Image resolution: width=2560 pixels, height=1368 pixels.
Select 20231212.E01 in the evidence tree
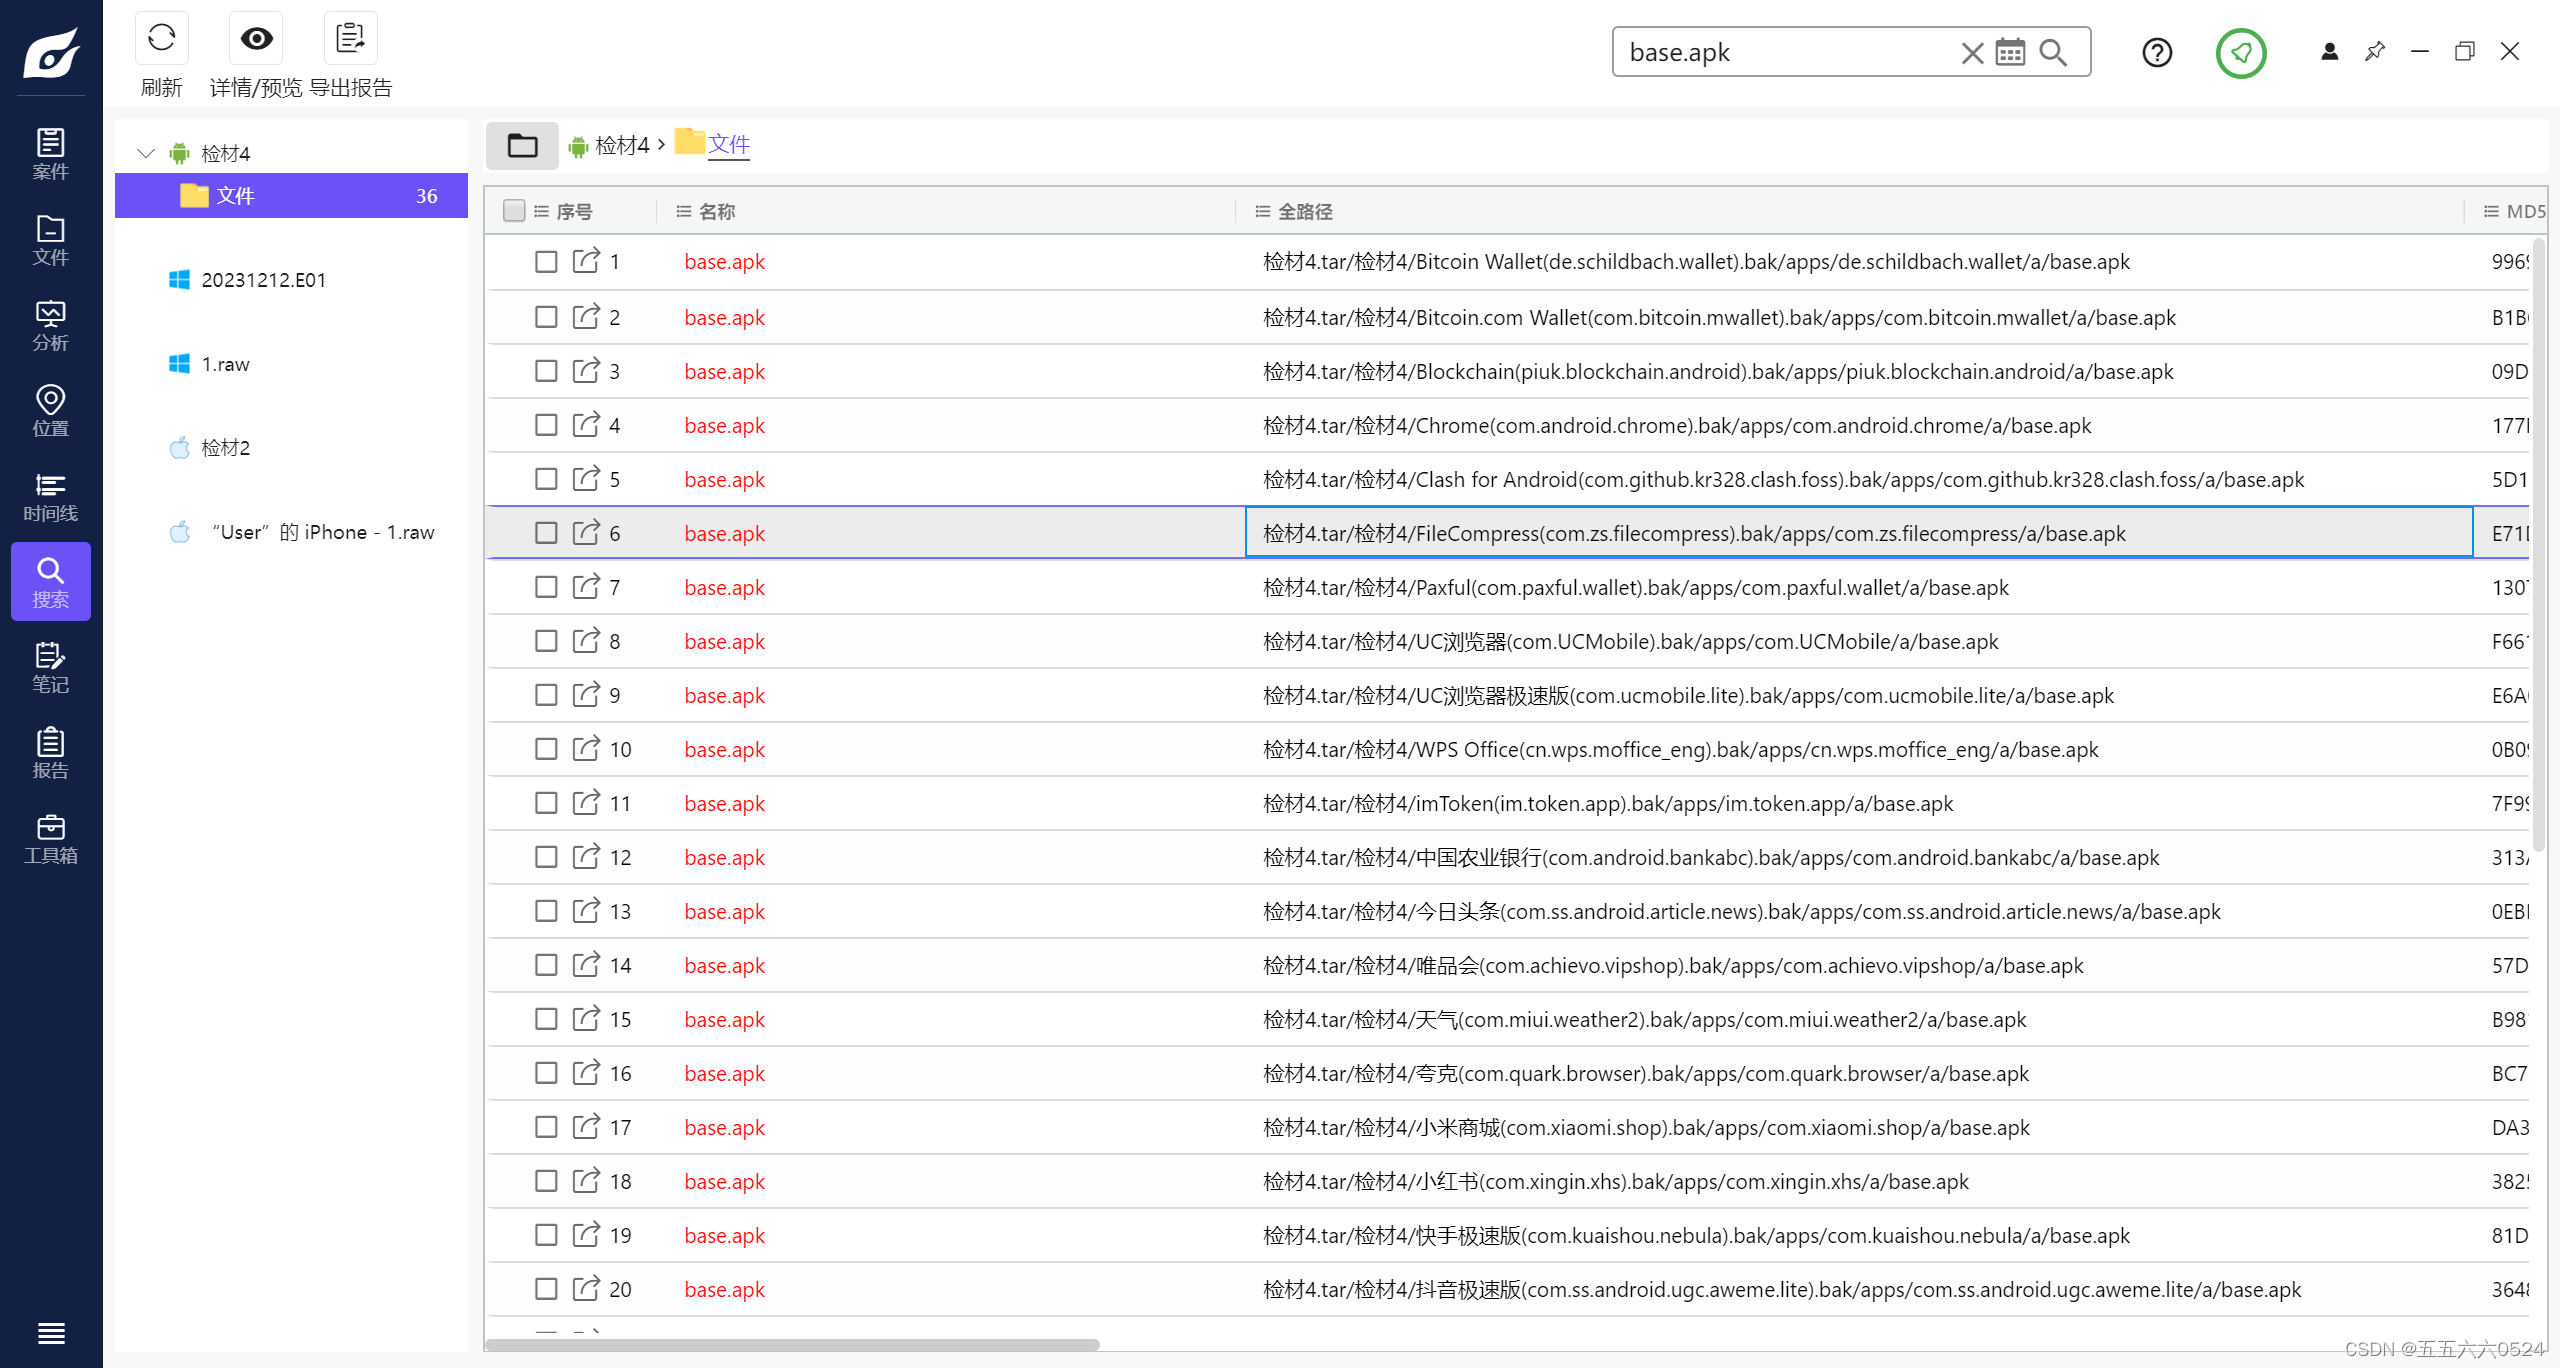coord(263,280)
